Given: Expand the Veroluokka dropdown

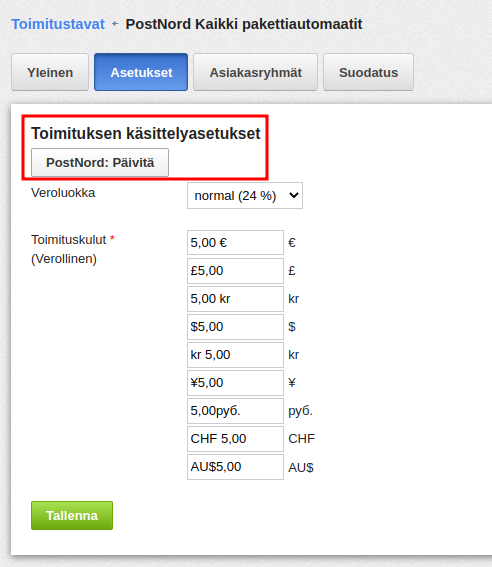Looking at the screenshot, I should click(245, 196).
